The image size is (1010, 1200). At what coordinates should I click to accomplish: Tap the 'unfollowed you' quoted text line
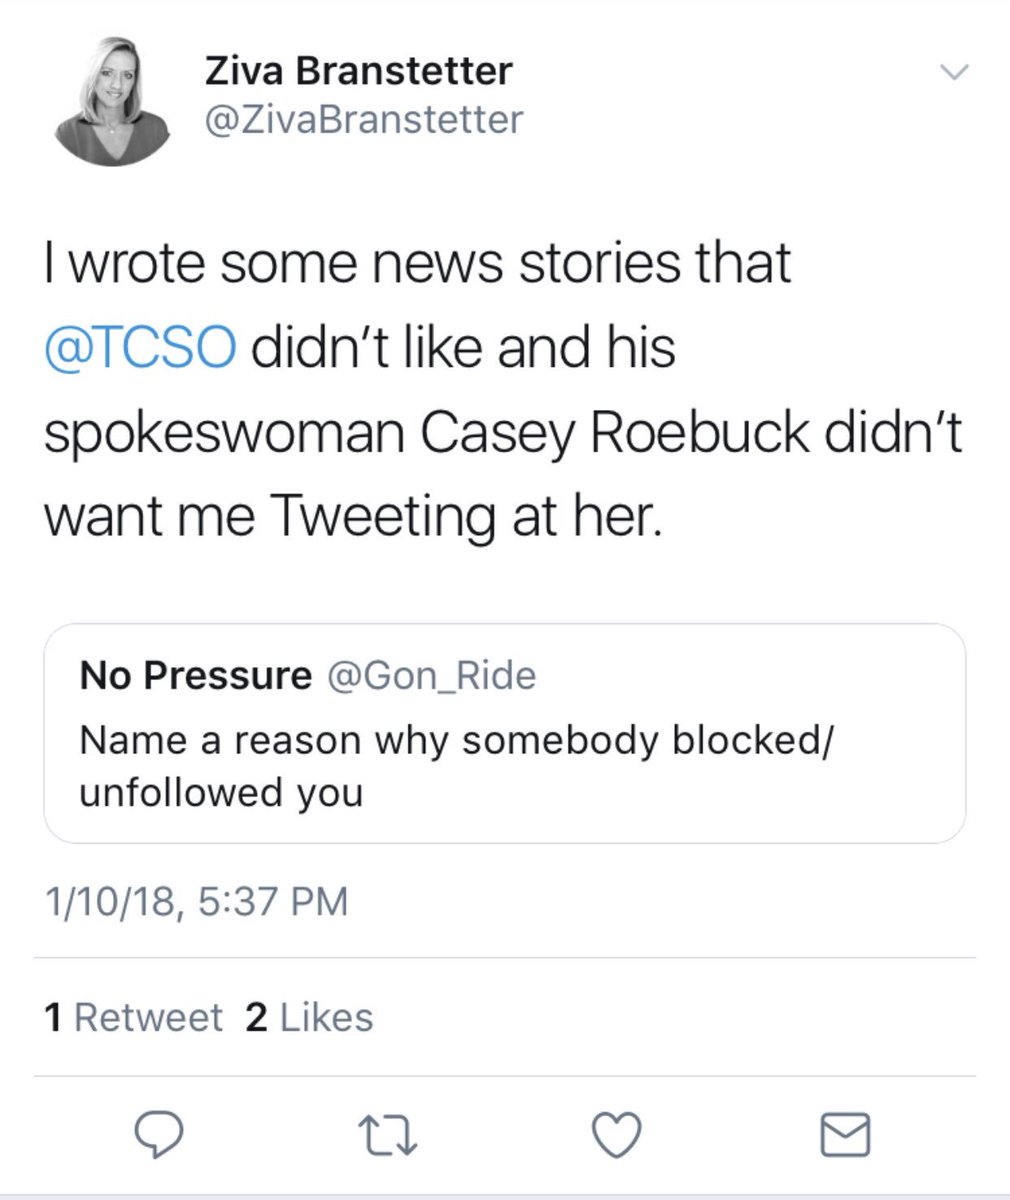tap(221, 793)
